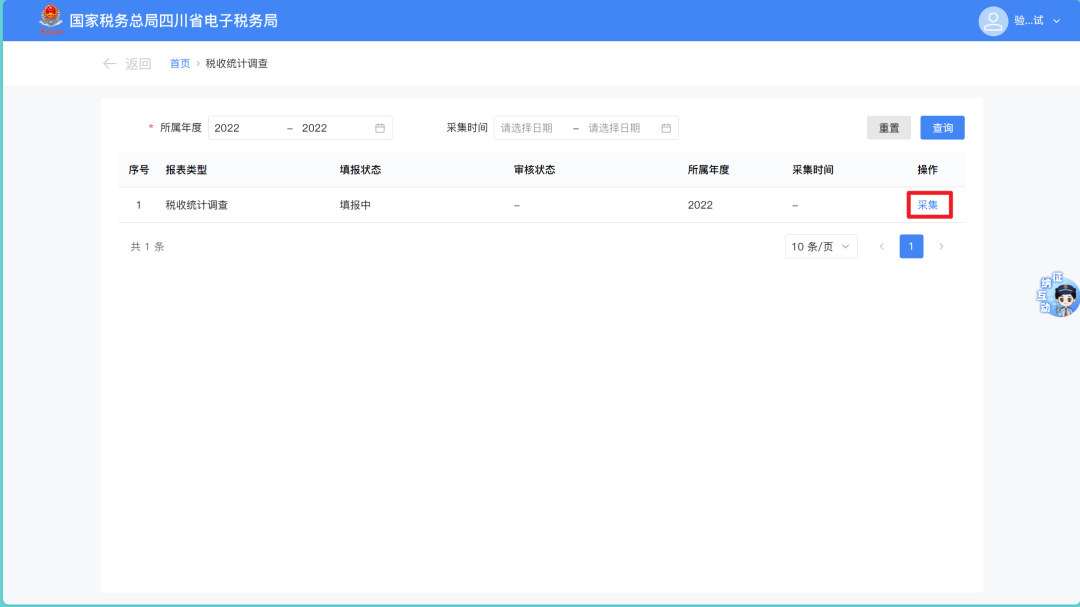
Task: Go back via 返回 link
Action: [138, 63]
